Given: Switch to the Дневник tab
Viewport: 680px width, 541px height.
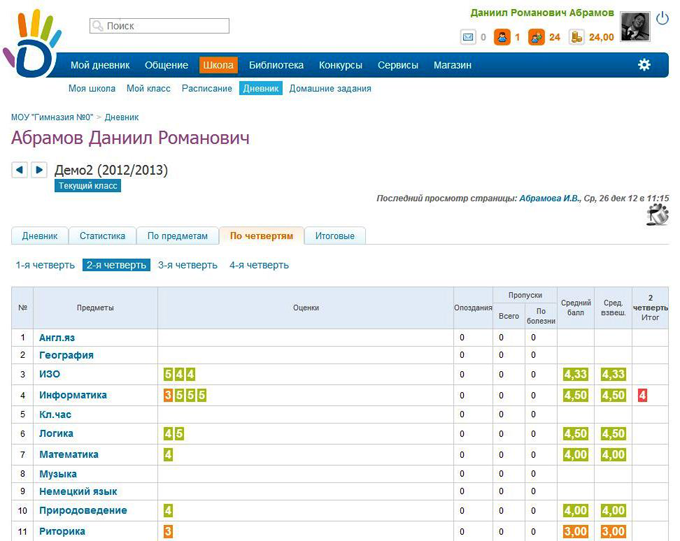Looking at the screenshot, I should (40, 236).
